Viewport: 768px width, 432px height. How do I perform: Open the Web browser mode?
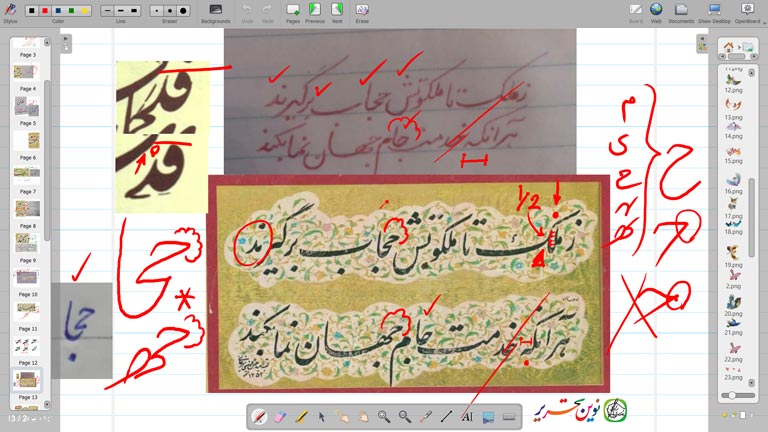click(656, 11)
